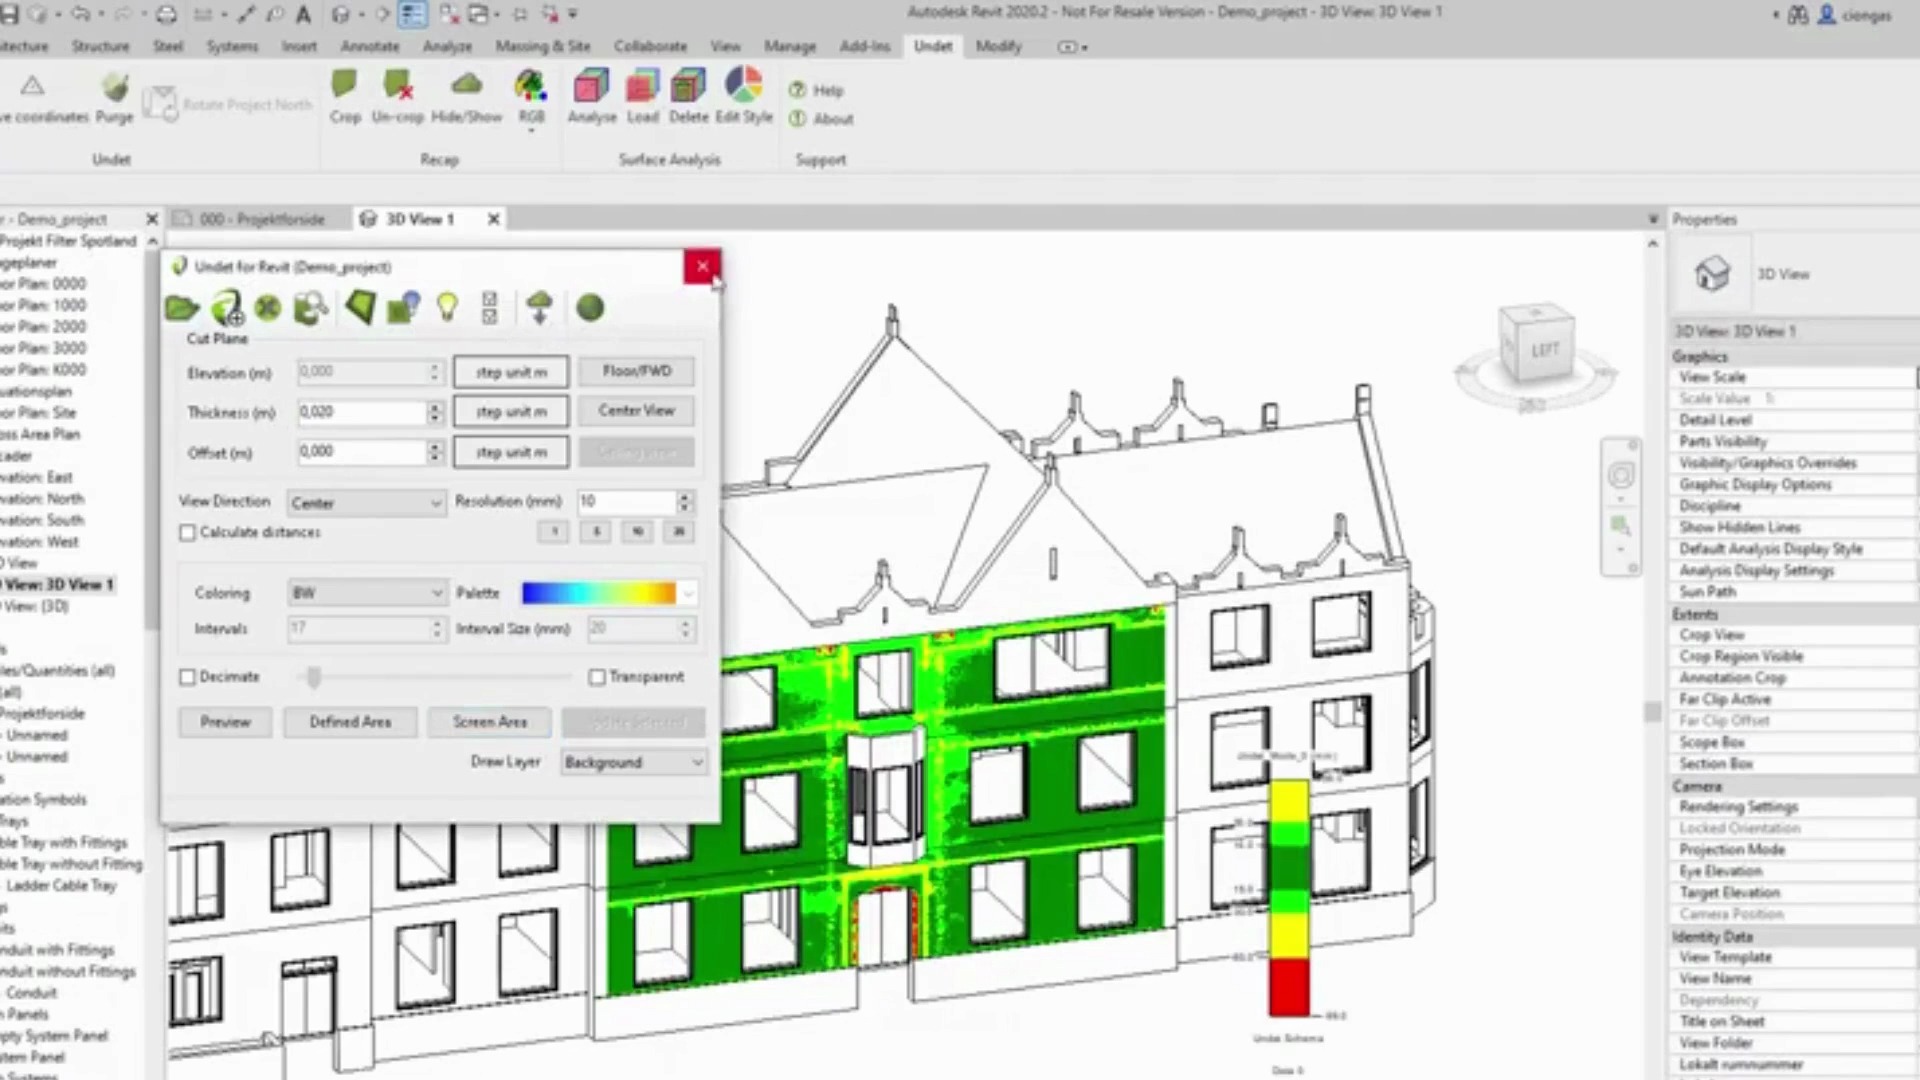1920x1080 pixels.
Task: Click the Crop point cloud icon
Action: (345, 88)
